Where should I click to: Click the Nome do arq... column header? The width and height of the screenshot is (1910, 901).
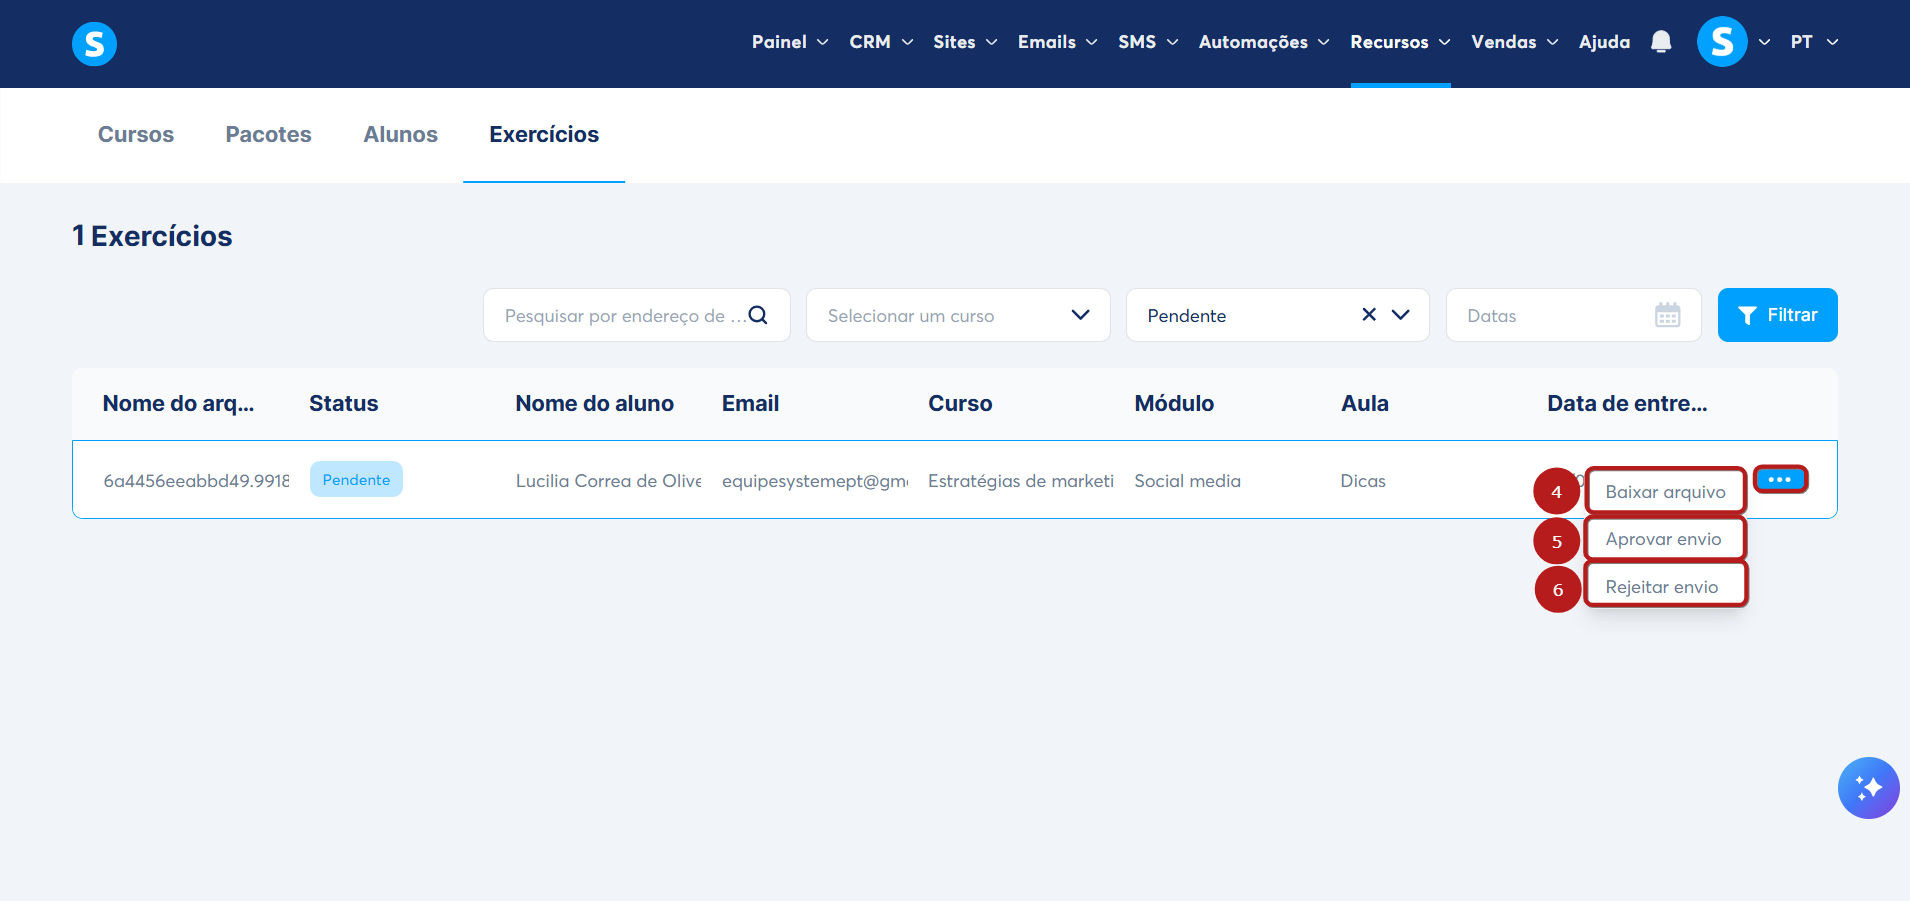(178, 403)
